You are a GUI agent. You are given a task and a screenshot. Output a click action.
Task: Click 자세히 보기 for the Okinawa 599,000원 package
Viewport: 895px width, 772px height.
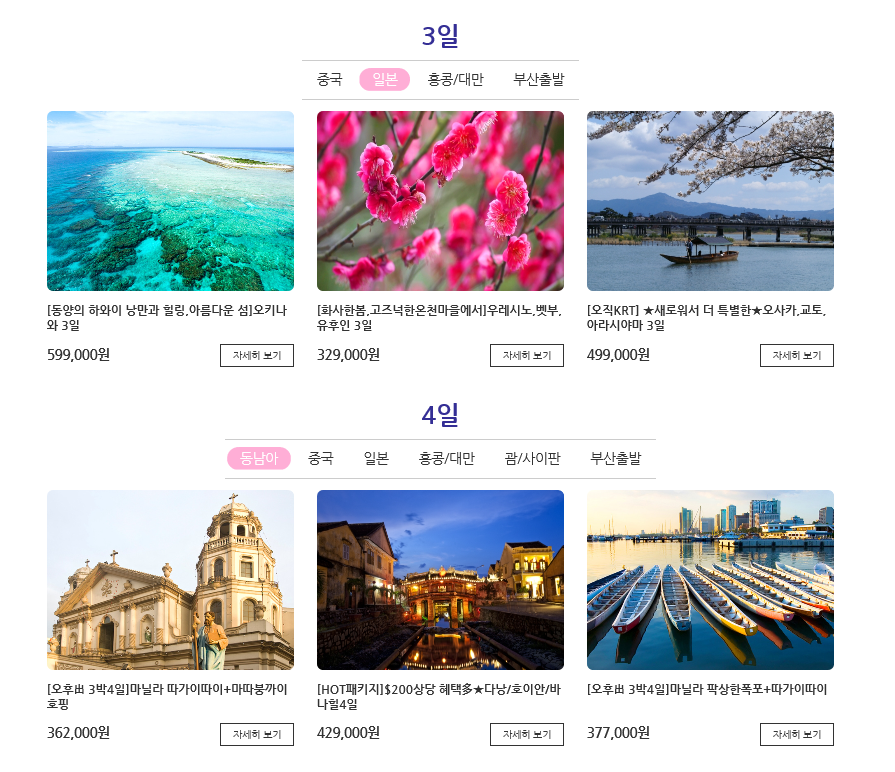tap(257, 355)
